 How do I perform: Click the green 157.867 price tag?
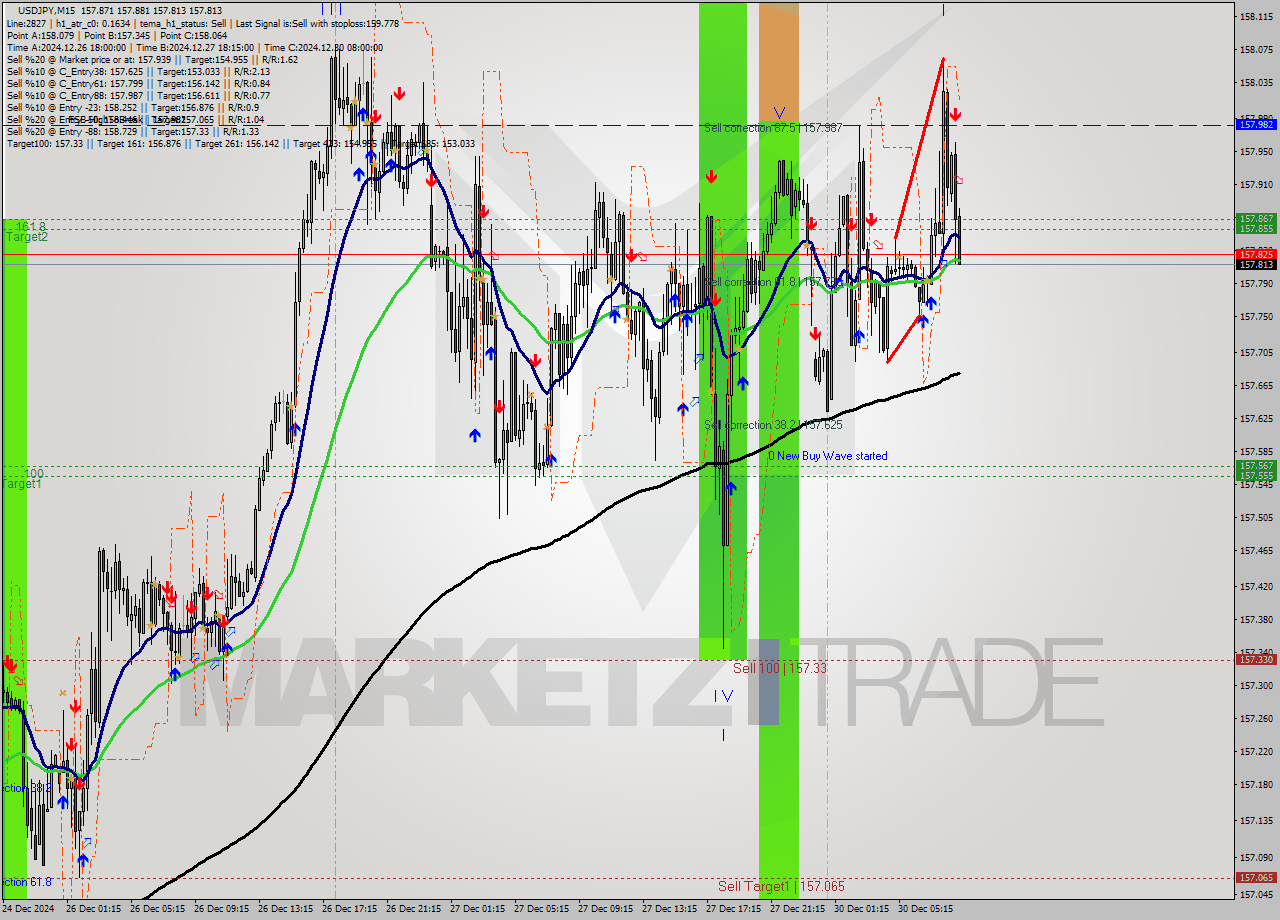click(1256, 218)
